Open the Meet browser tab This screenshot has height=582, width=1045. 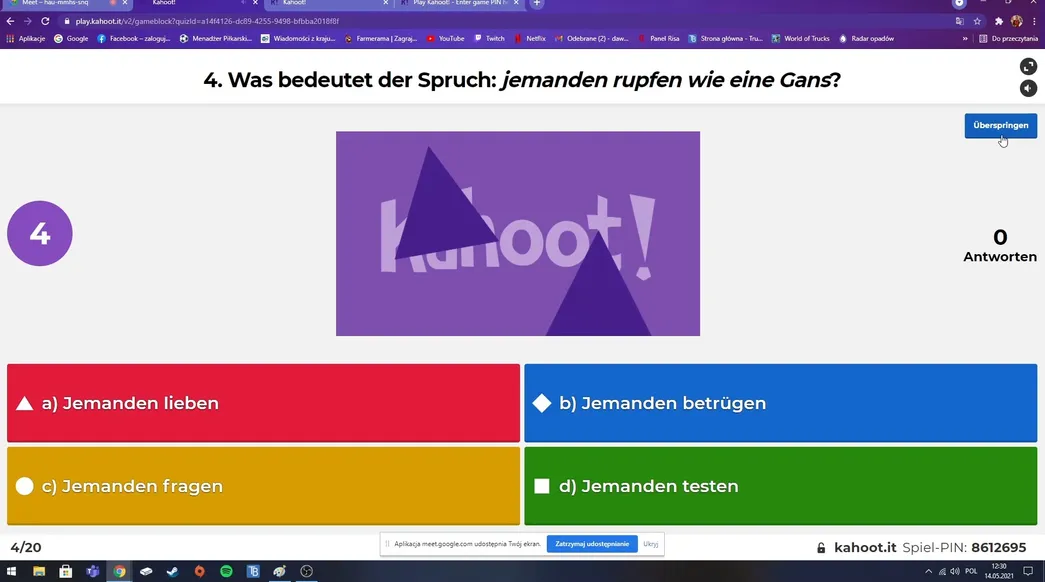(65, 3)
